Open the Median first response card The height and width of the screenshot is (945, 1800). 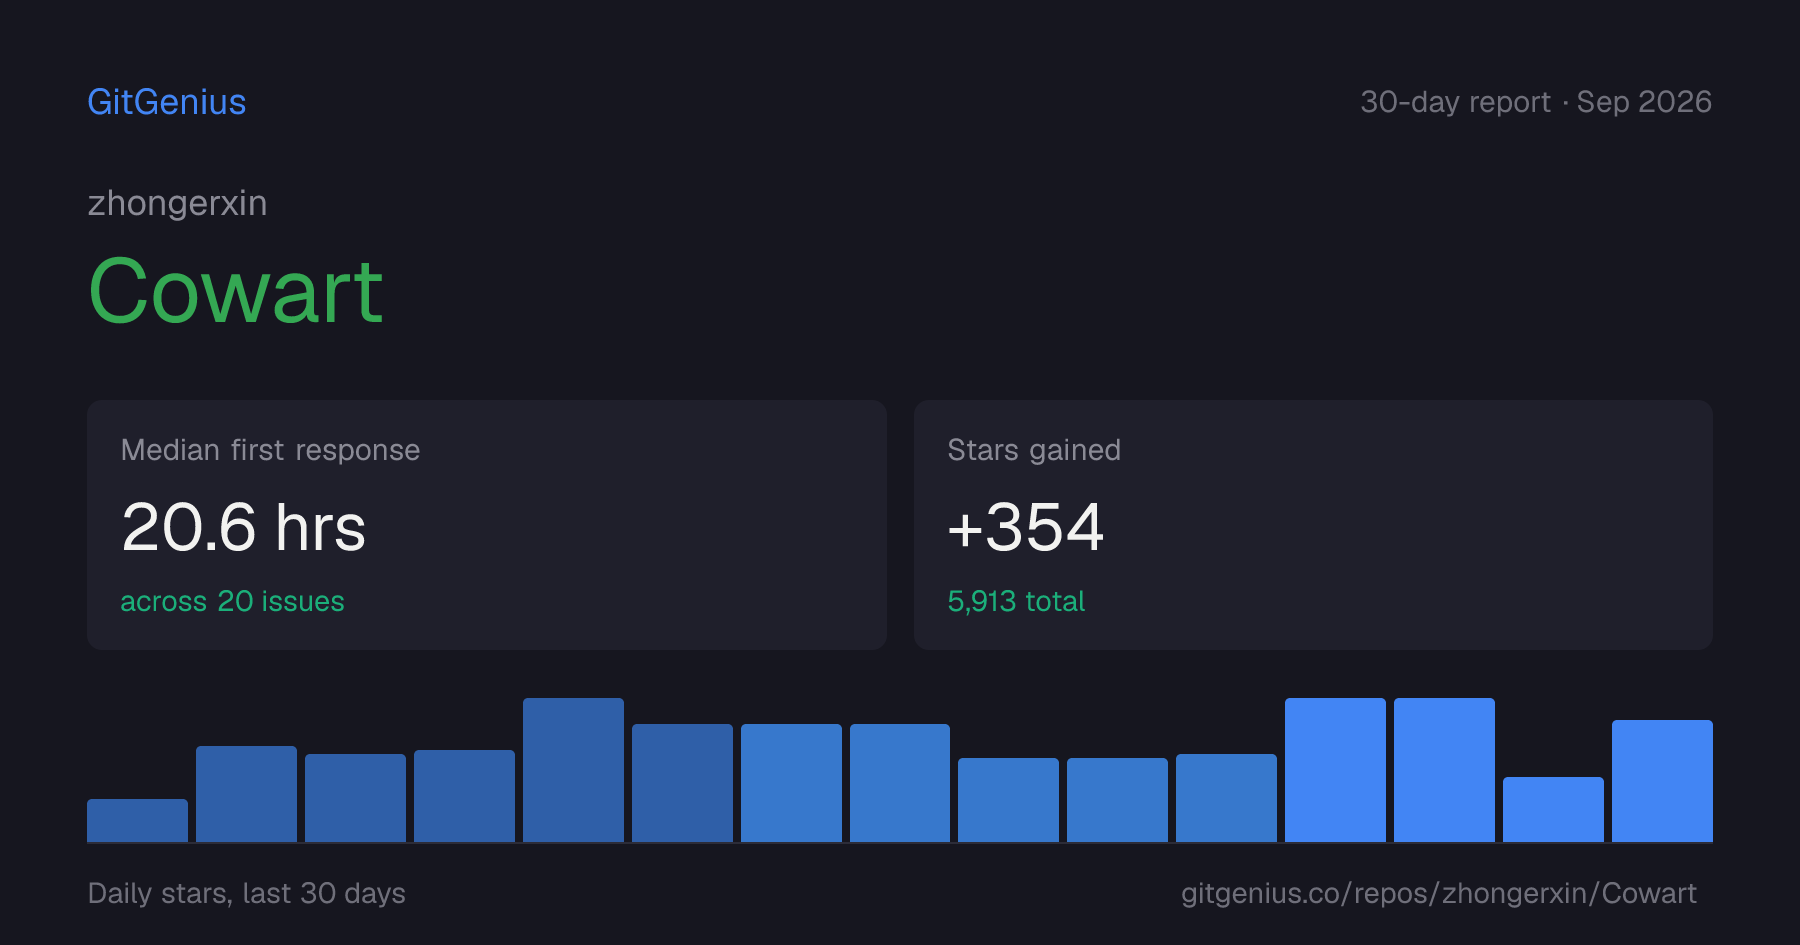coord(487,525)
